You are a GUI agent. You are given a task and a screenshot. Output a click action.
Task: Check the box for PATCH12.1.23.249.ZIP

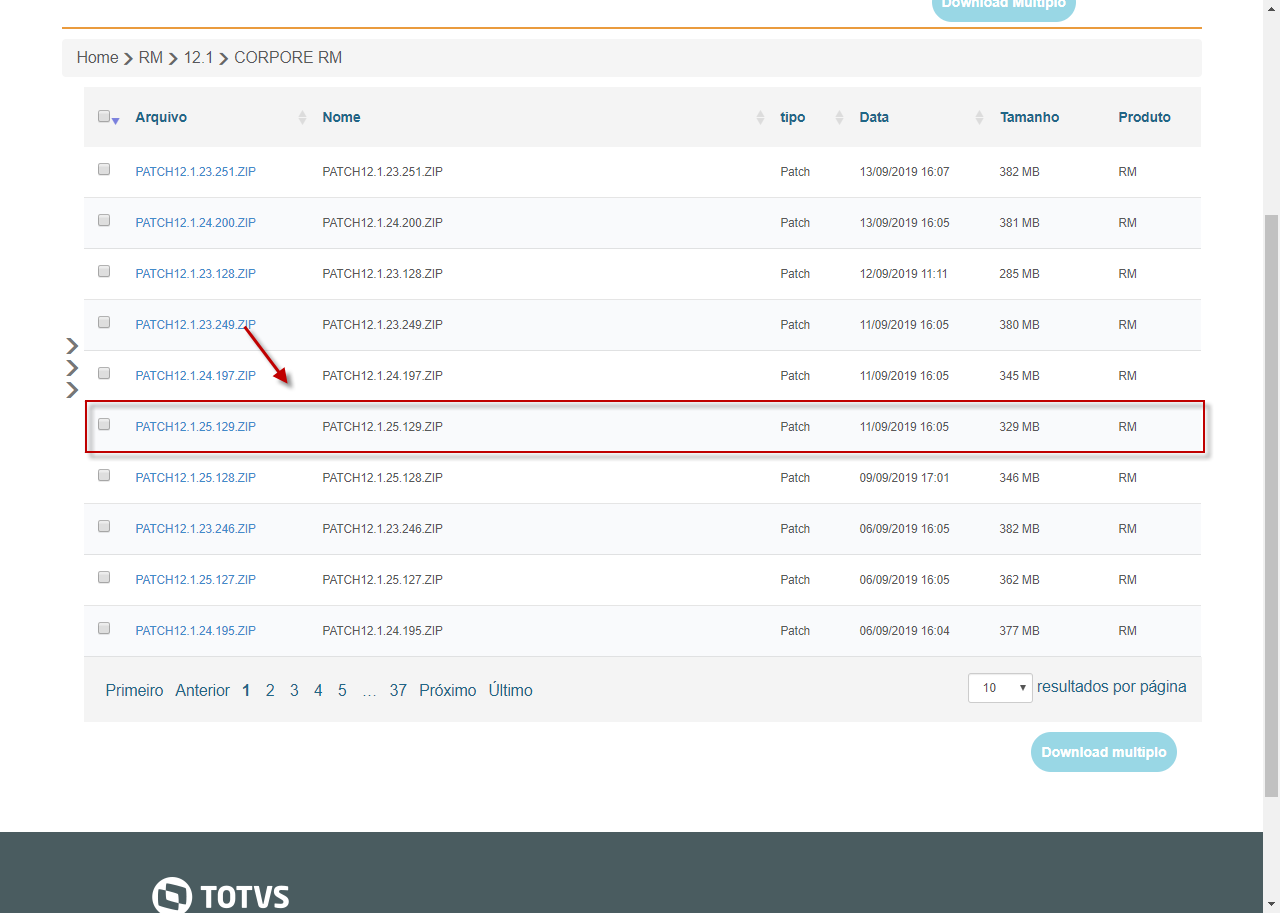tap(104, 322)
